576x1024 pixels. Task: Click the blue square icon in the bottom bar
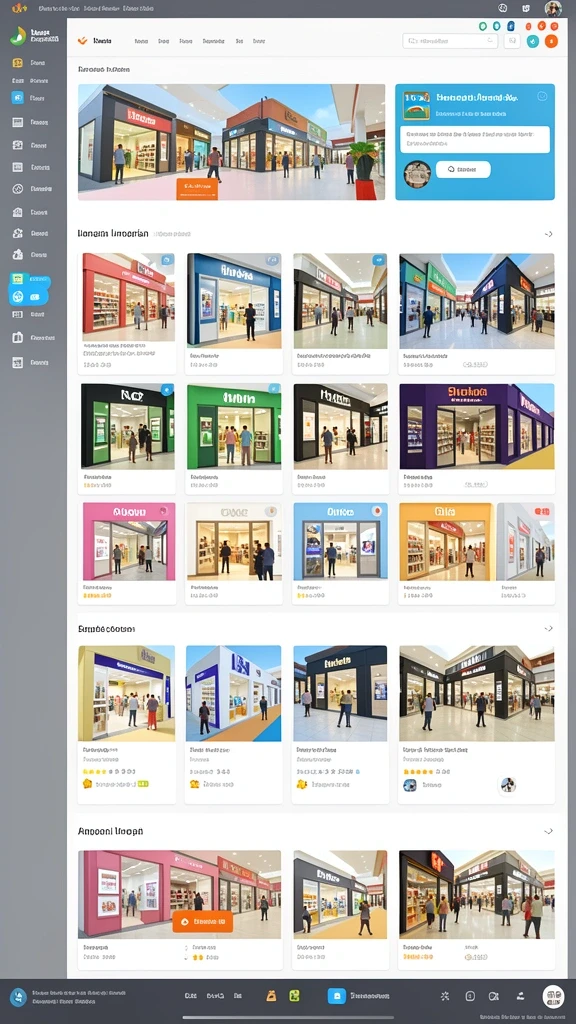336,996
